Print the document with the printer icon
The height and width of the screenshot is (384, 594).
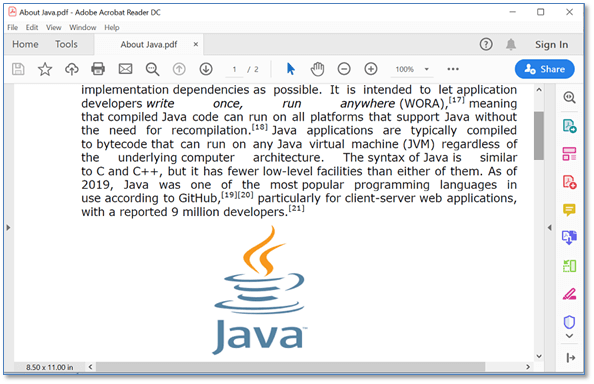pyautogui.click(x=98, y=69)
